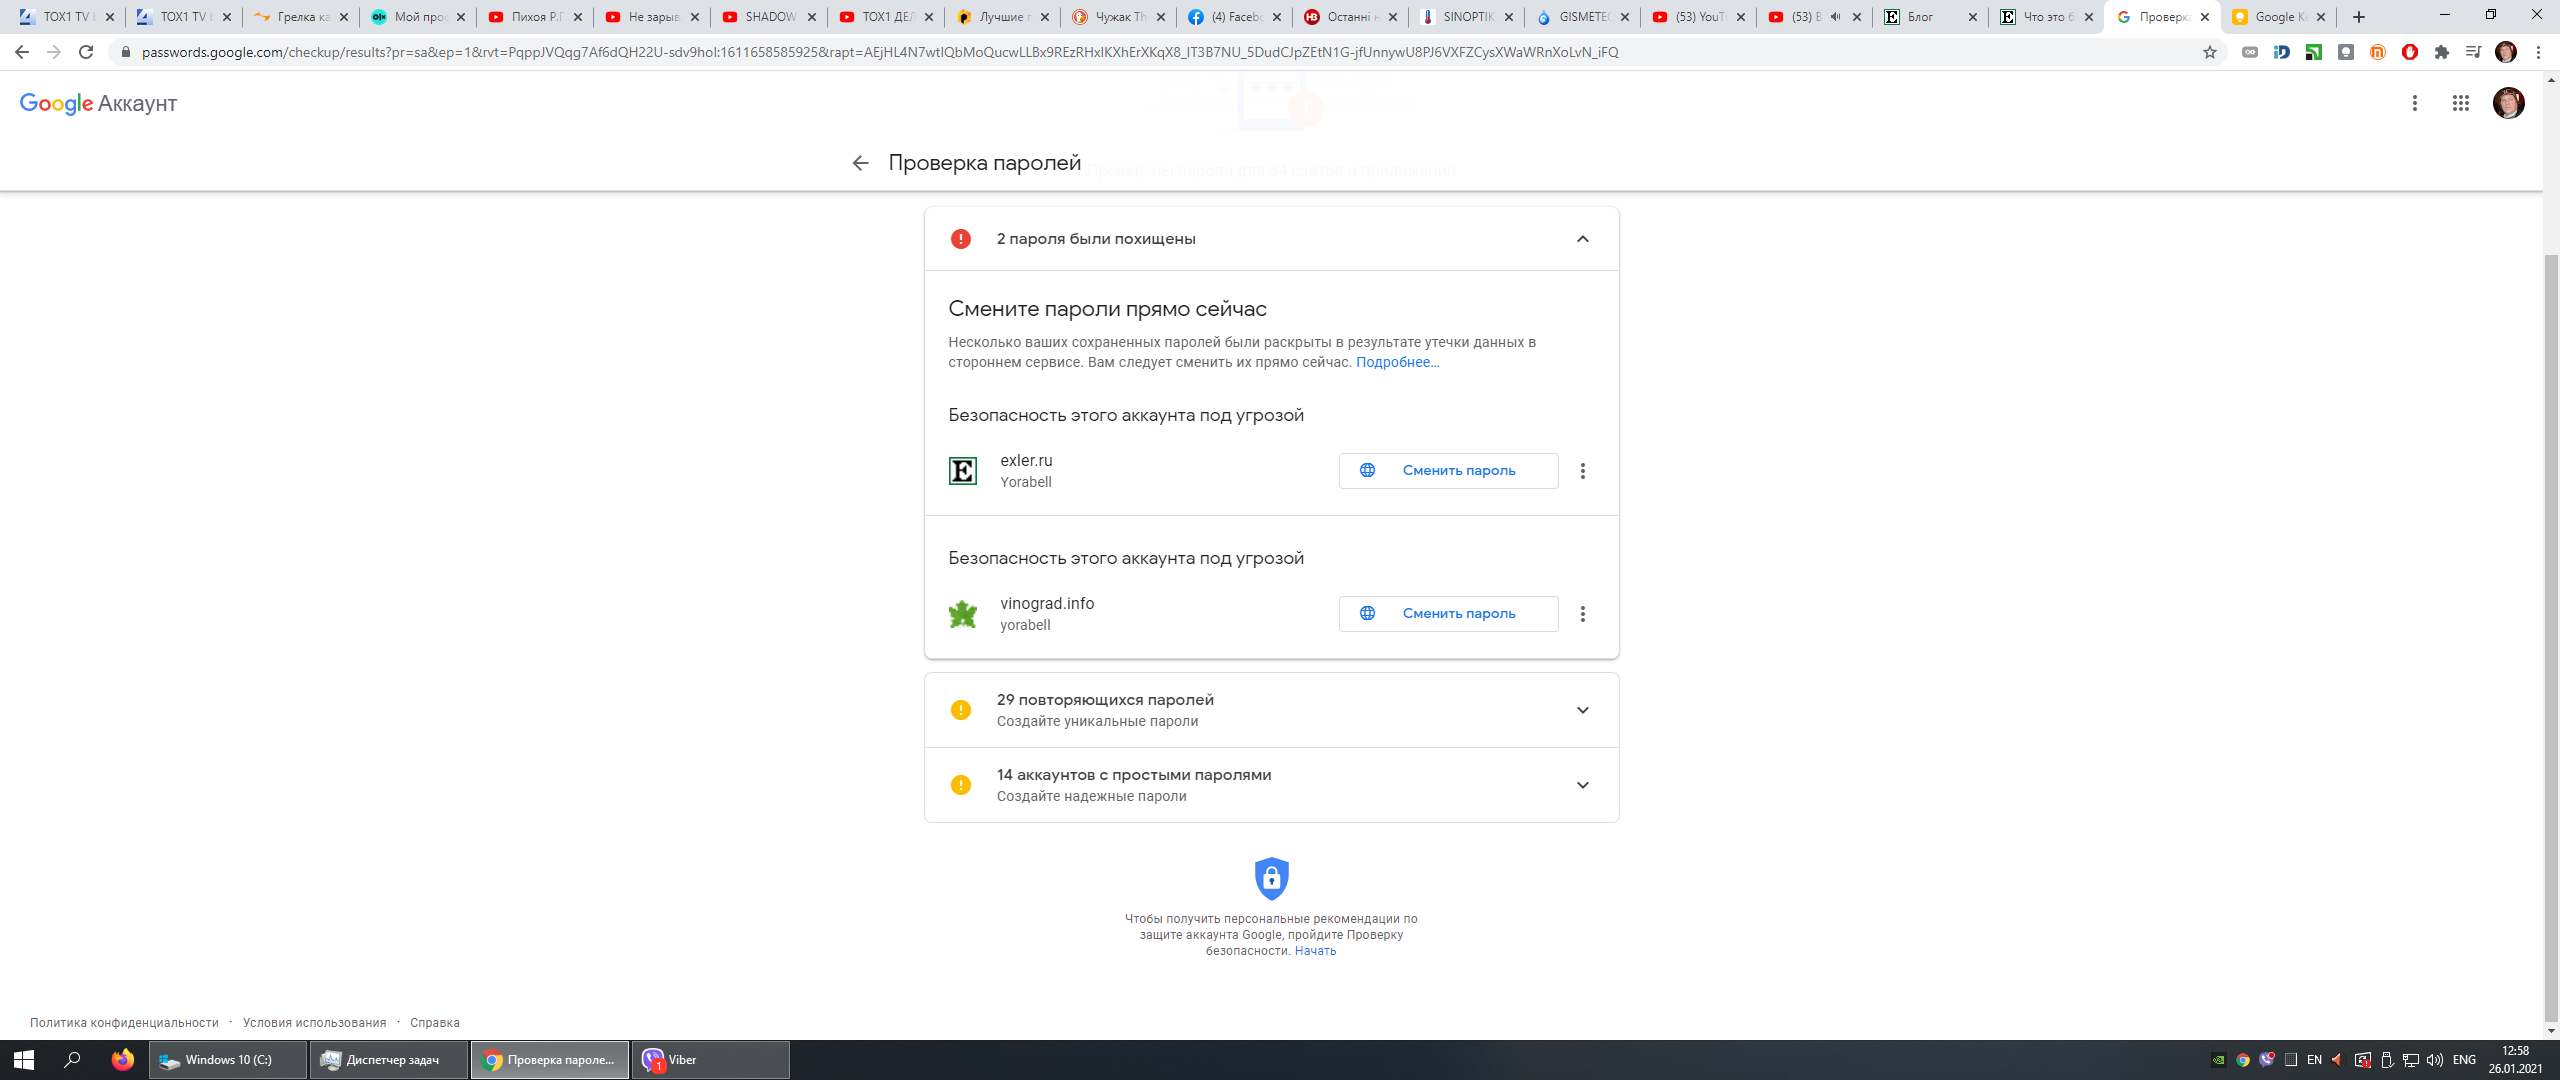Image resolution: width=2560 pixels, height=1080 pixels.
Task: Switch to the Facebook browser tab
Action: pyautogui.click(x=1234, y=17)
